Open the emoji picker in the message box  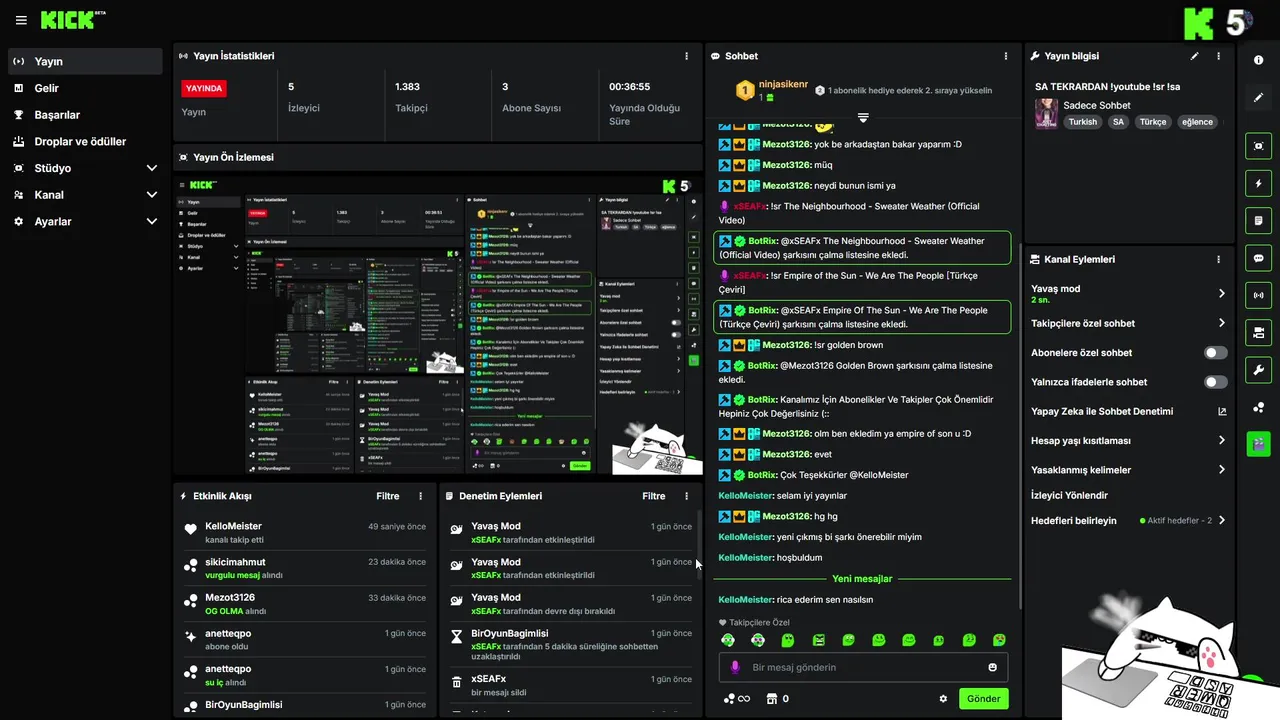[x=993, y=667]
